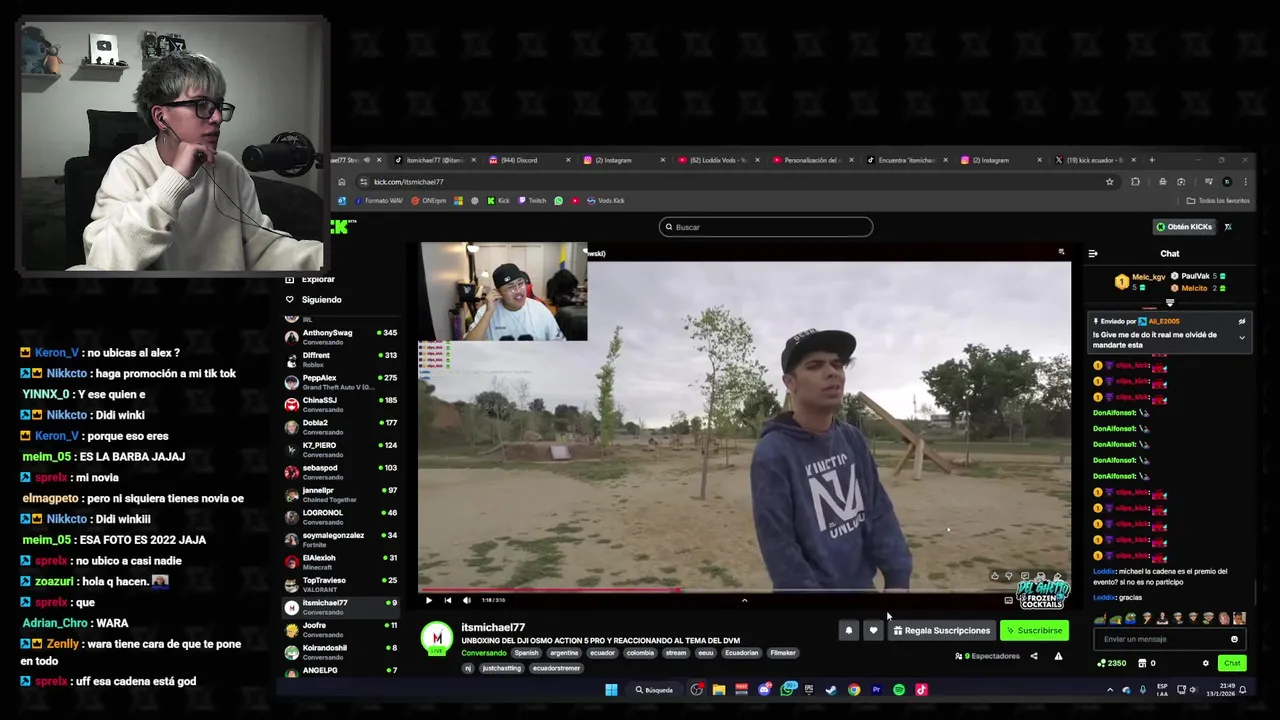Click the skip-back button in the video player

click(447, 600)
